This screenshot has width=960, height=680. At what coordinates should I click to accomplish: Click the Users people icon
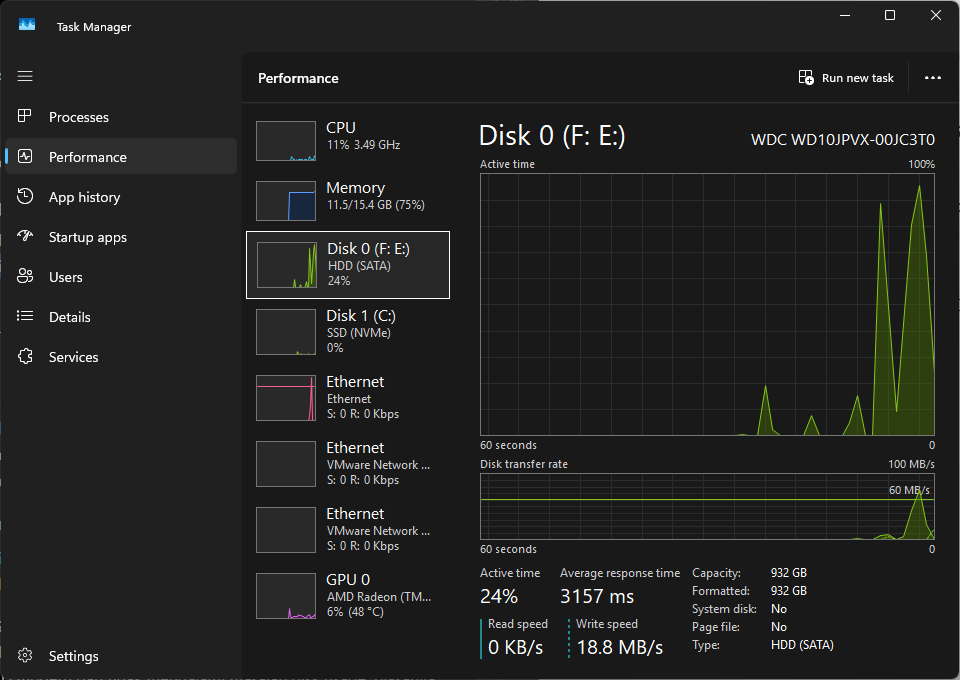[x=25, y=276]
